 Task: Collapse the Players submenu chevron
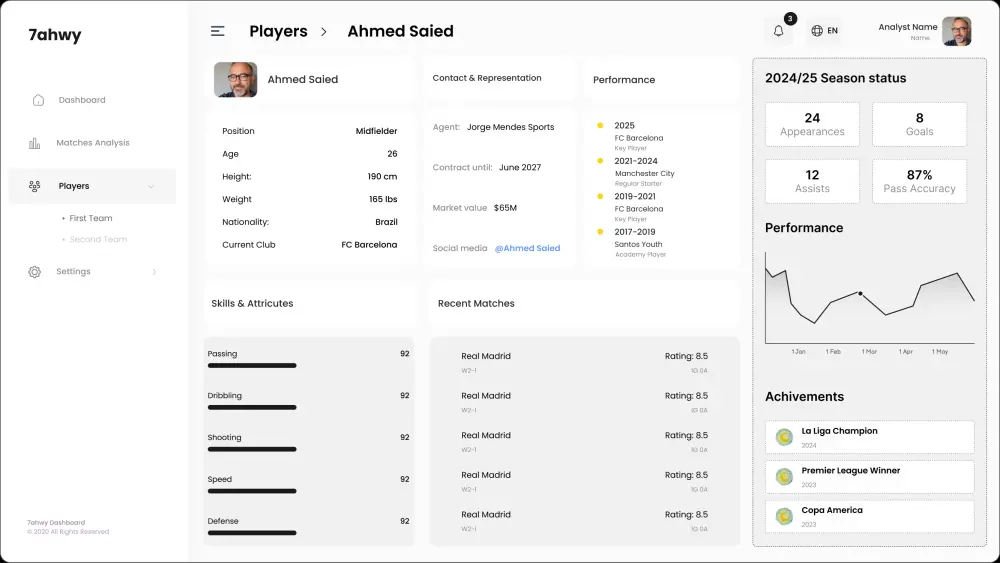151,187
